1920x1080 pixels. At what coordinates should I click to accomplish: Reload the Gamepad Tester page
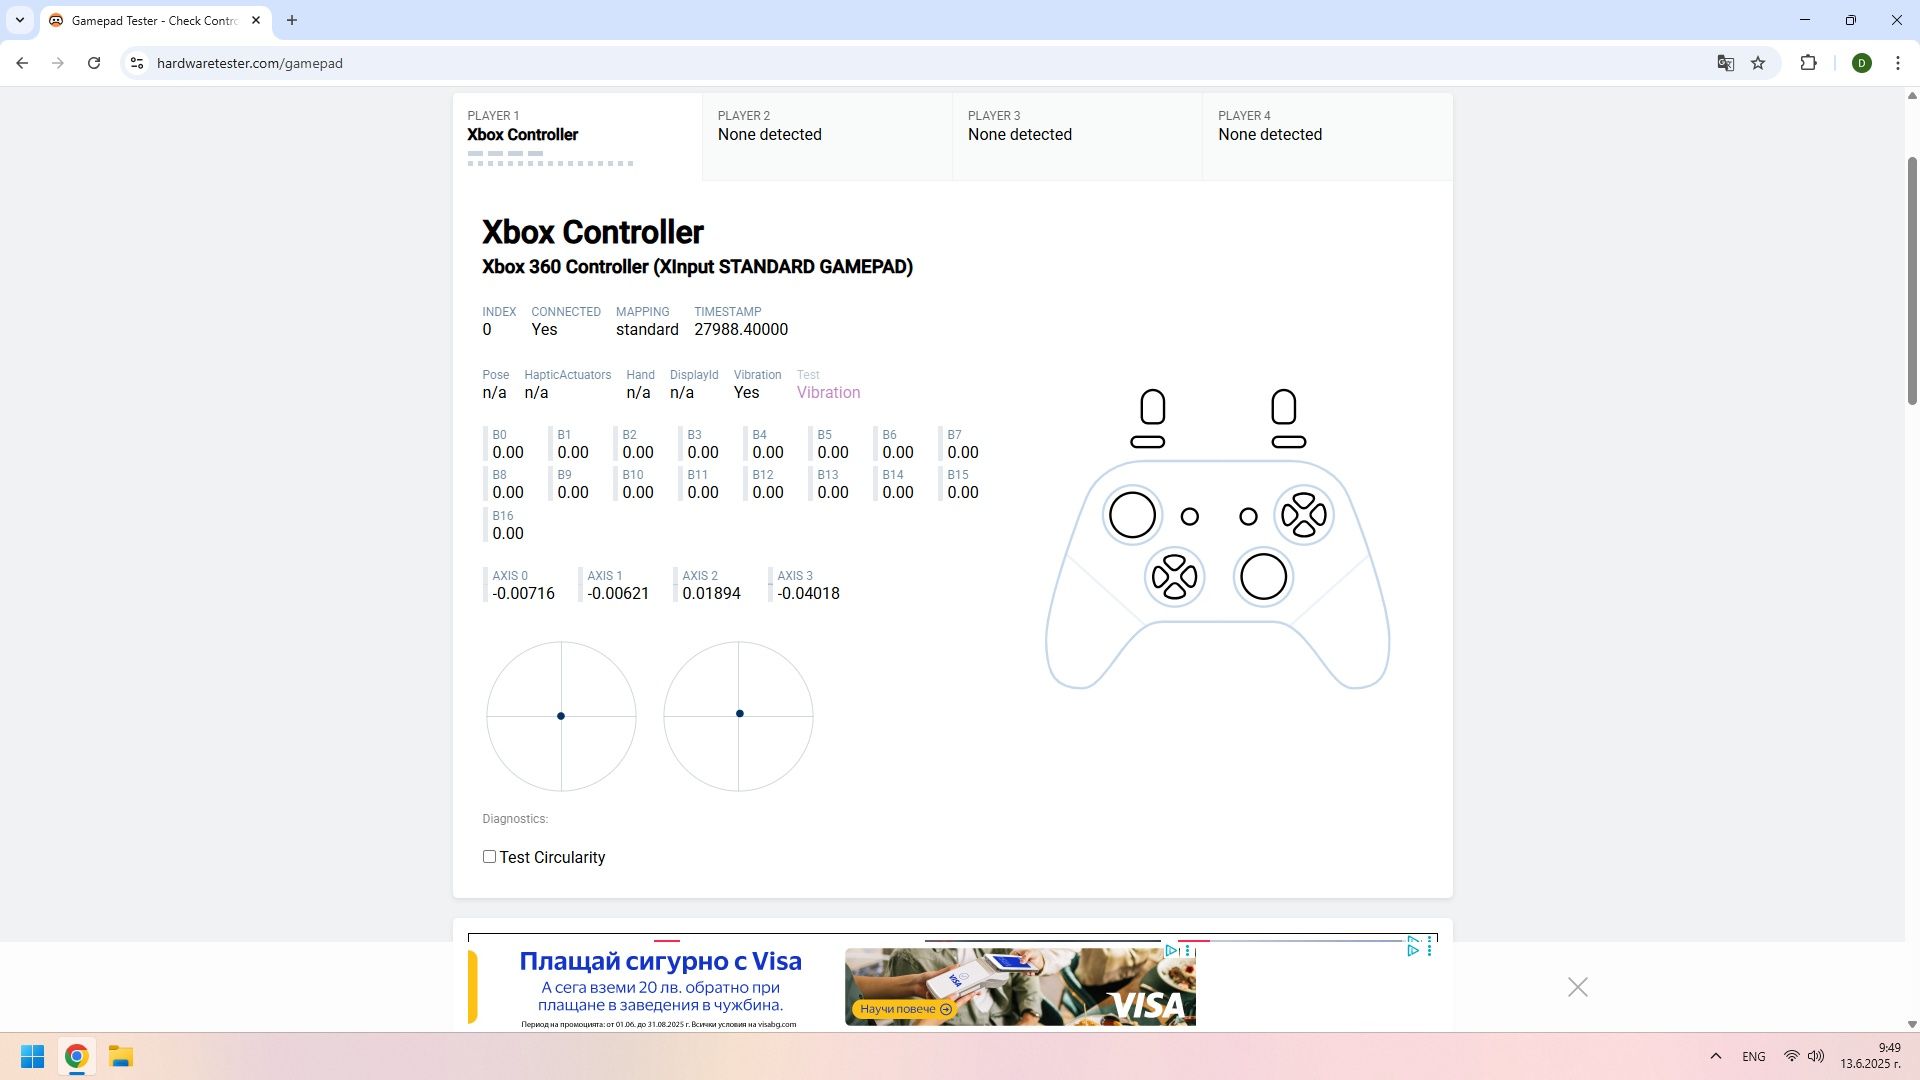click(x=94, y=63)
